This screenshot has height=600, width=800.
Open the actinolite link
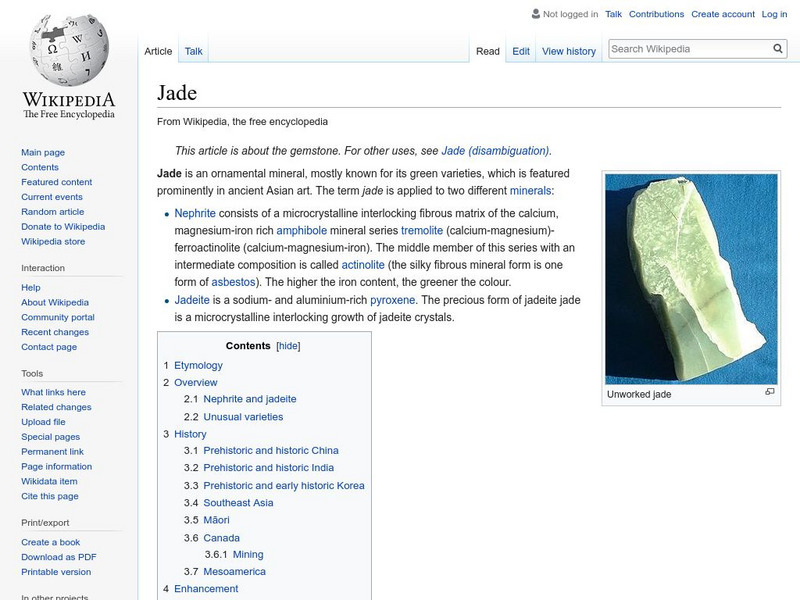[363, 265]
